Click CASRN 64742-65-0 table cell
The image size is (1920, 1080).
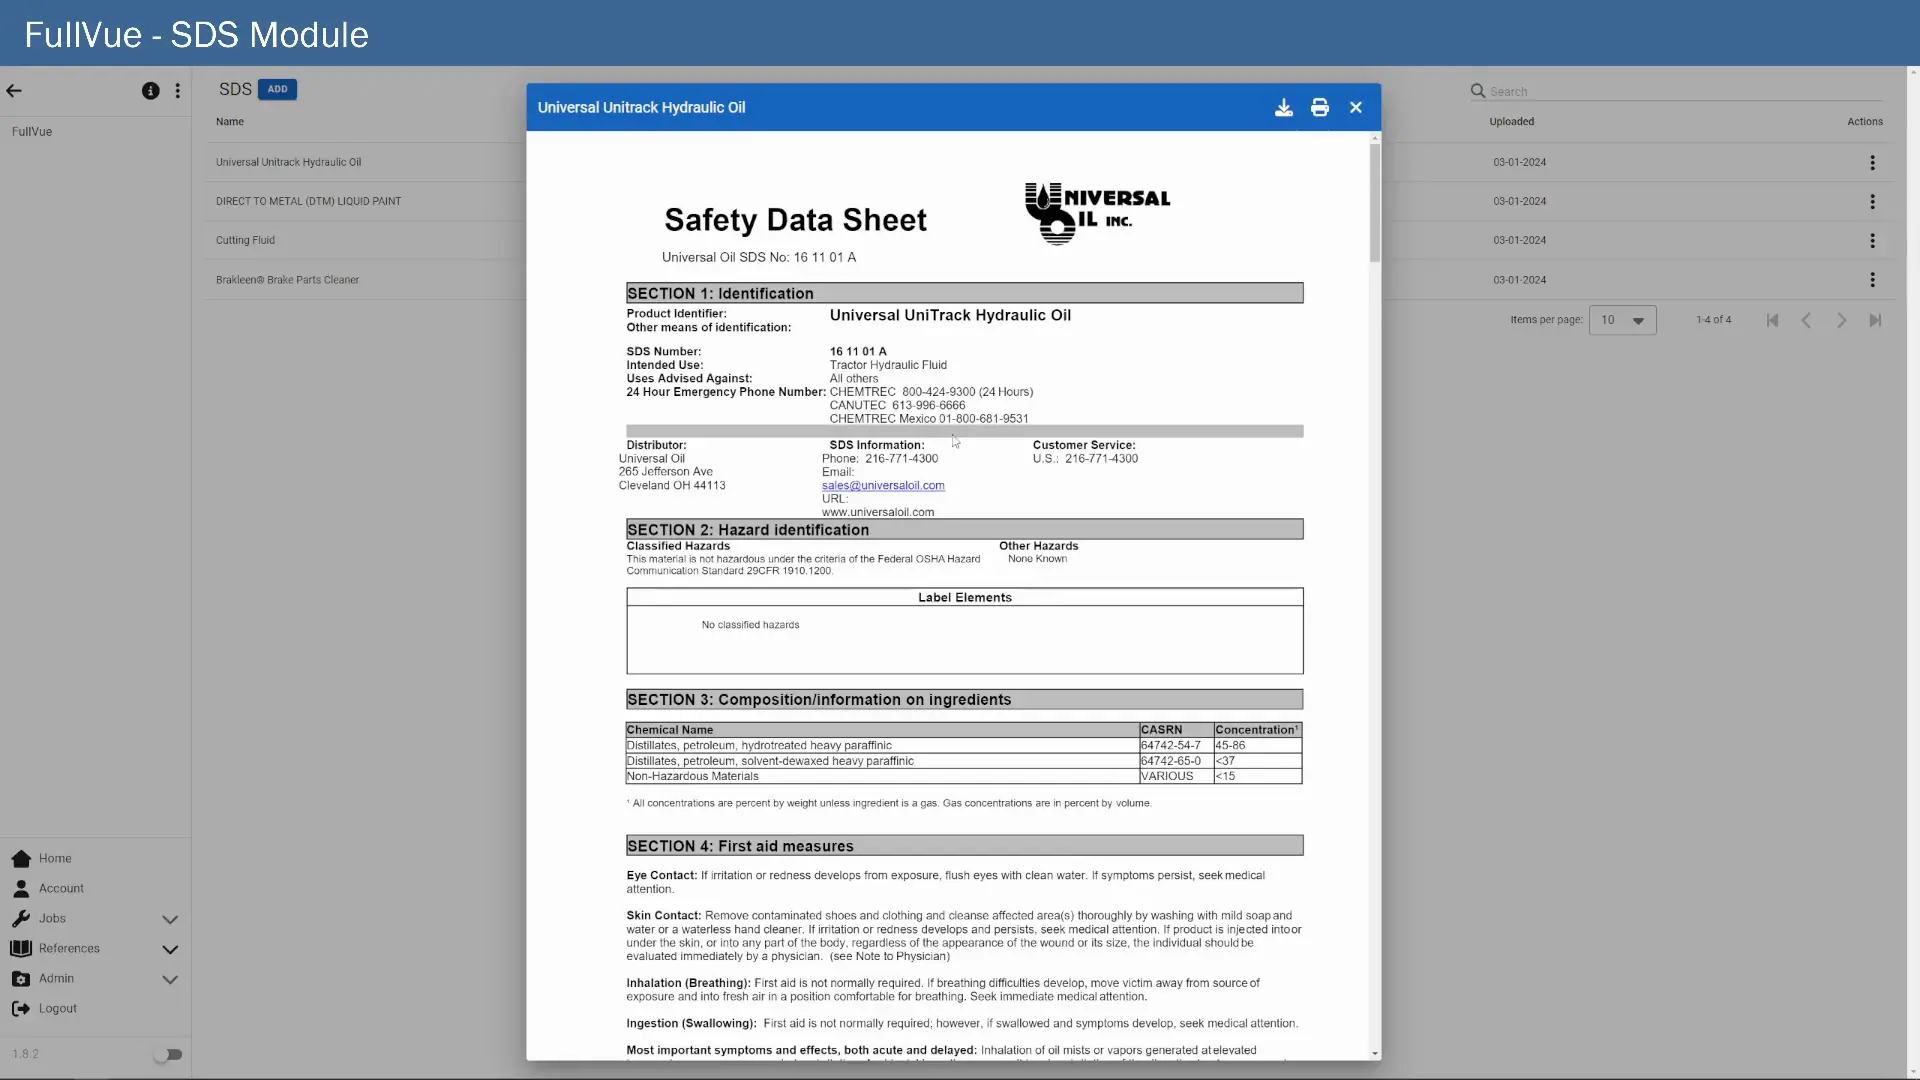click(x=1176, y=761)
